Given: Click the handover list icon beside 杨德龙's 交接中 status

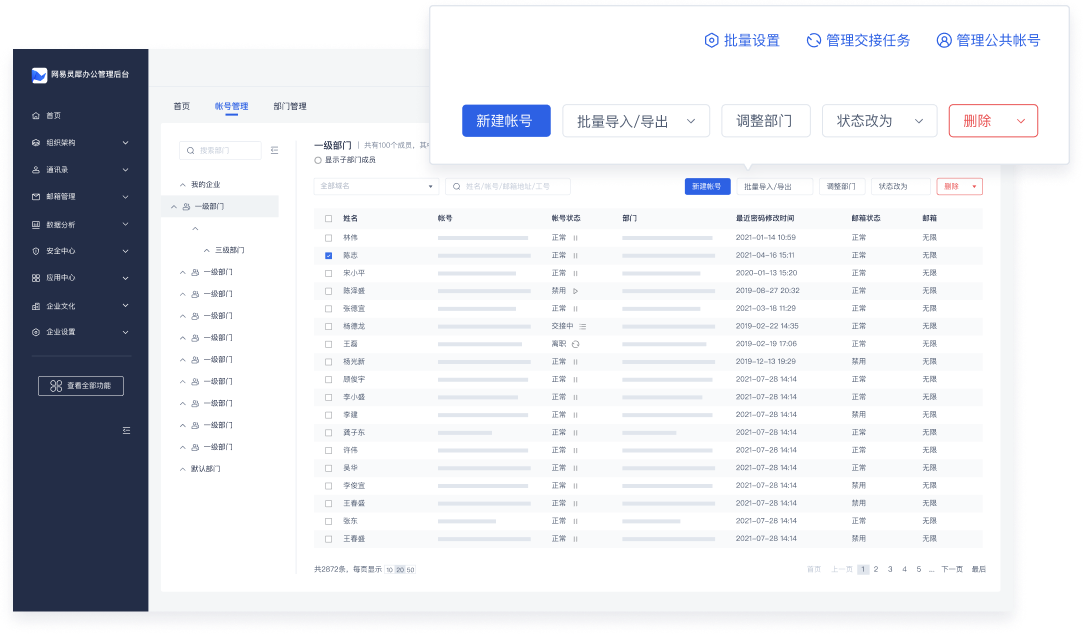Looking at the screenshot, I should (582, 326).
